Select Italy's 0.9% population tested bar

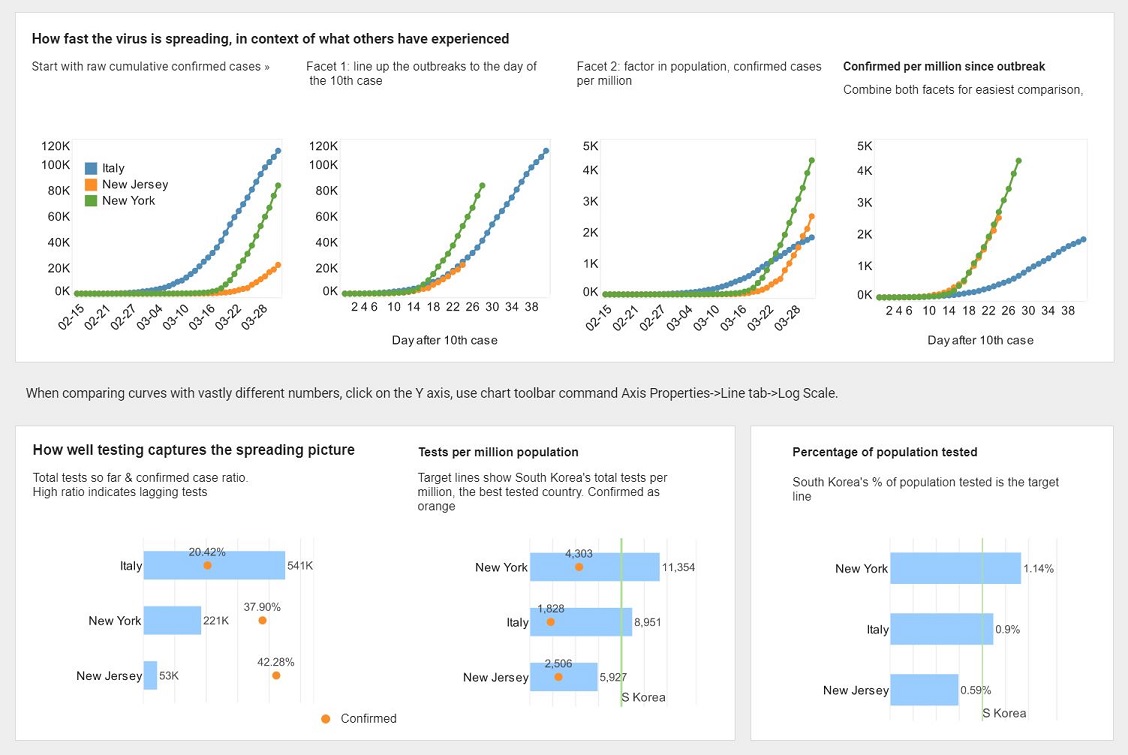tap(940, 629)
